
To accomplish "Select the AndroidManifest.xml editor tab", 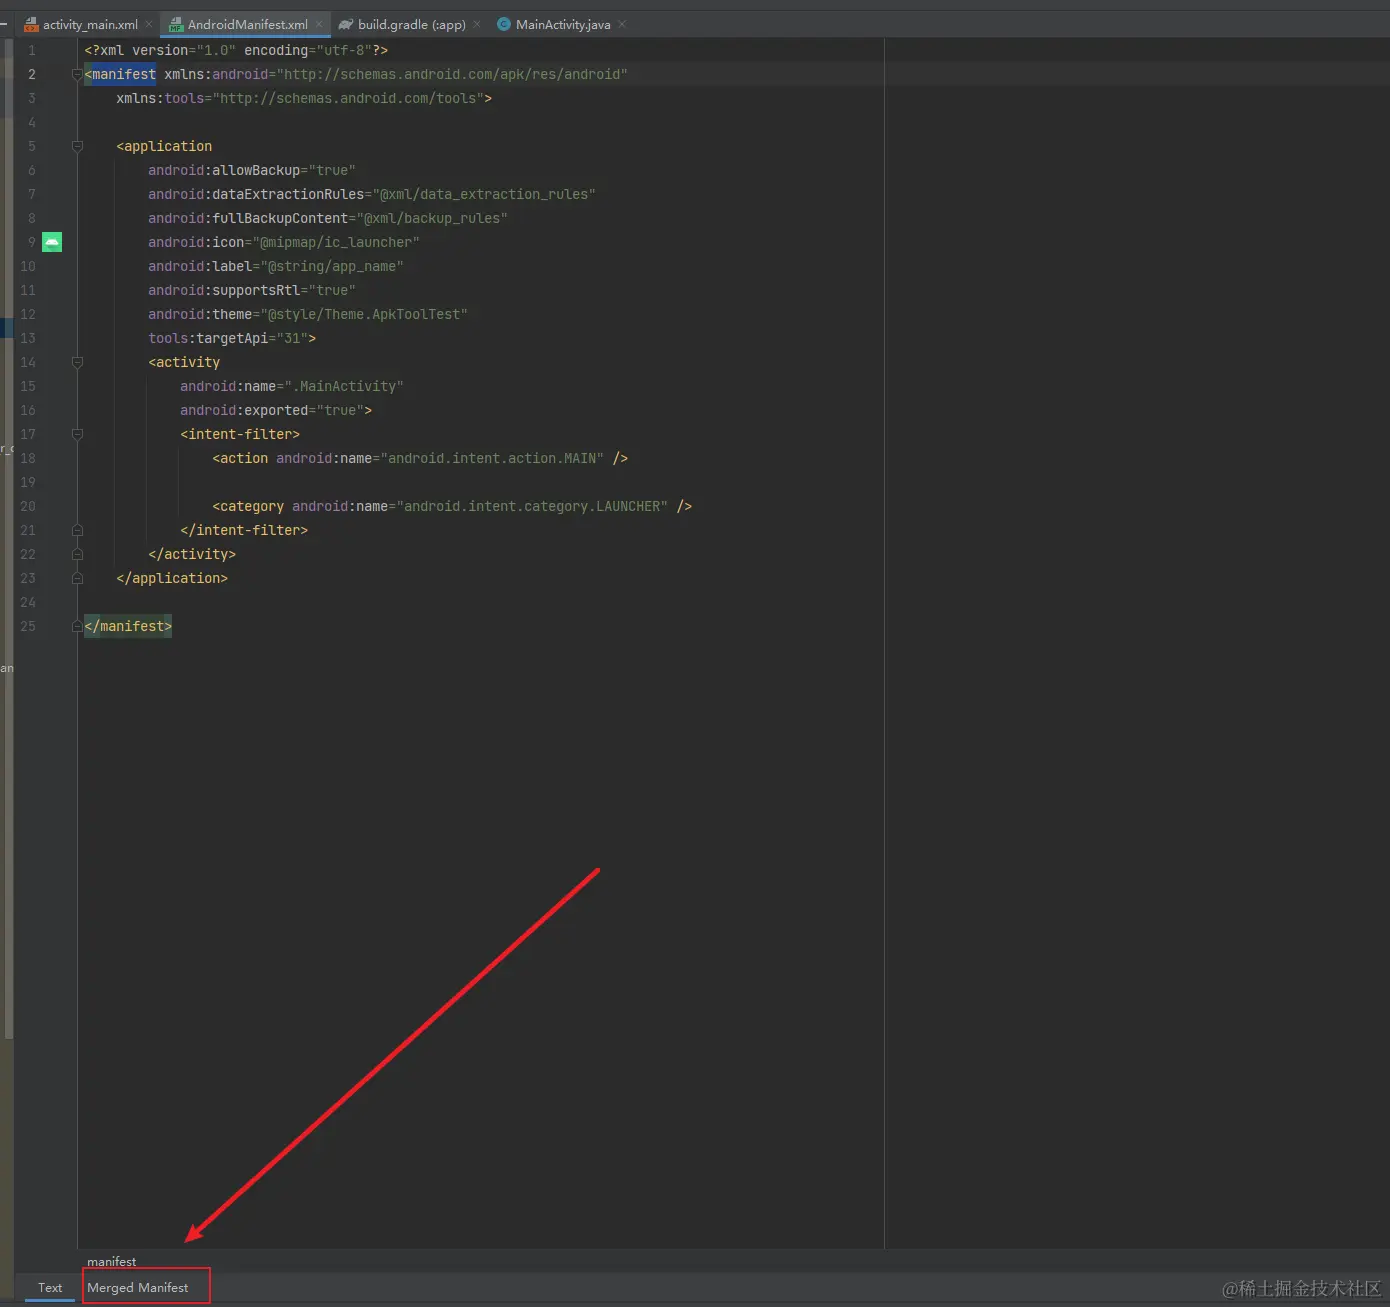I will [248, 25].
